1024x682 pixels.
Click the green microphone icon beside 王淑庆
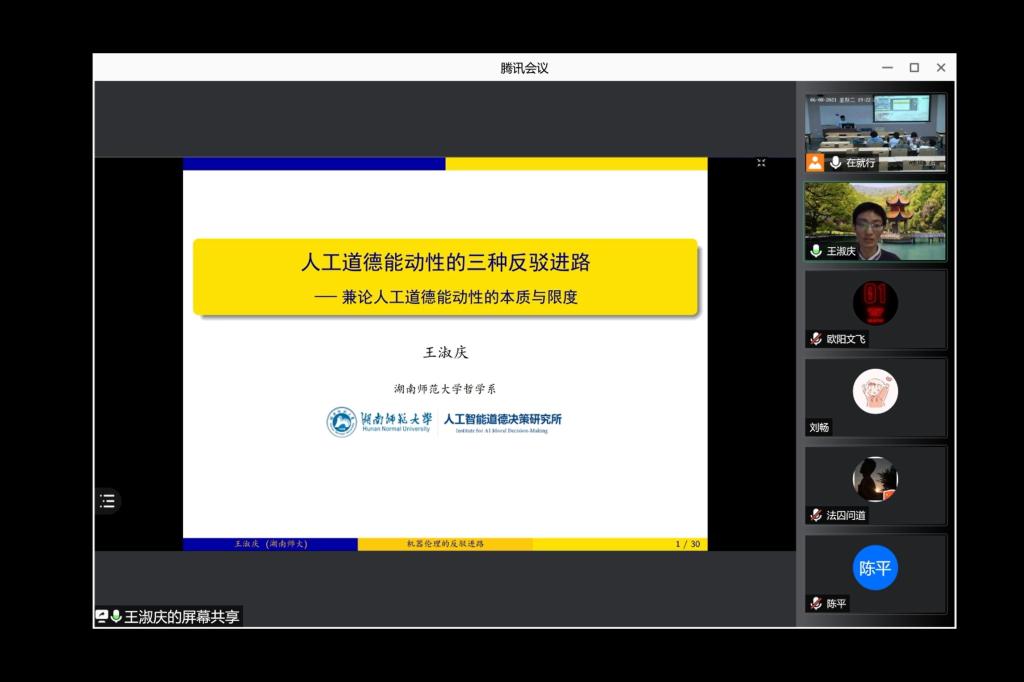(x=816, y=251)
